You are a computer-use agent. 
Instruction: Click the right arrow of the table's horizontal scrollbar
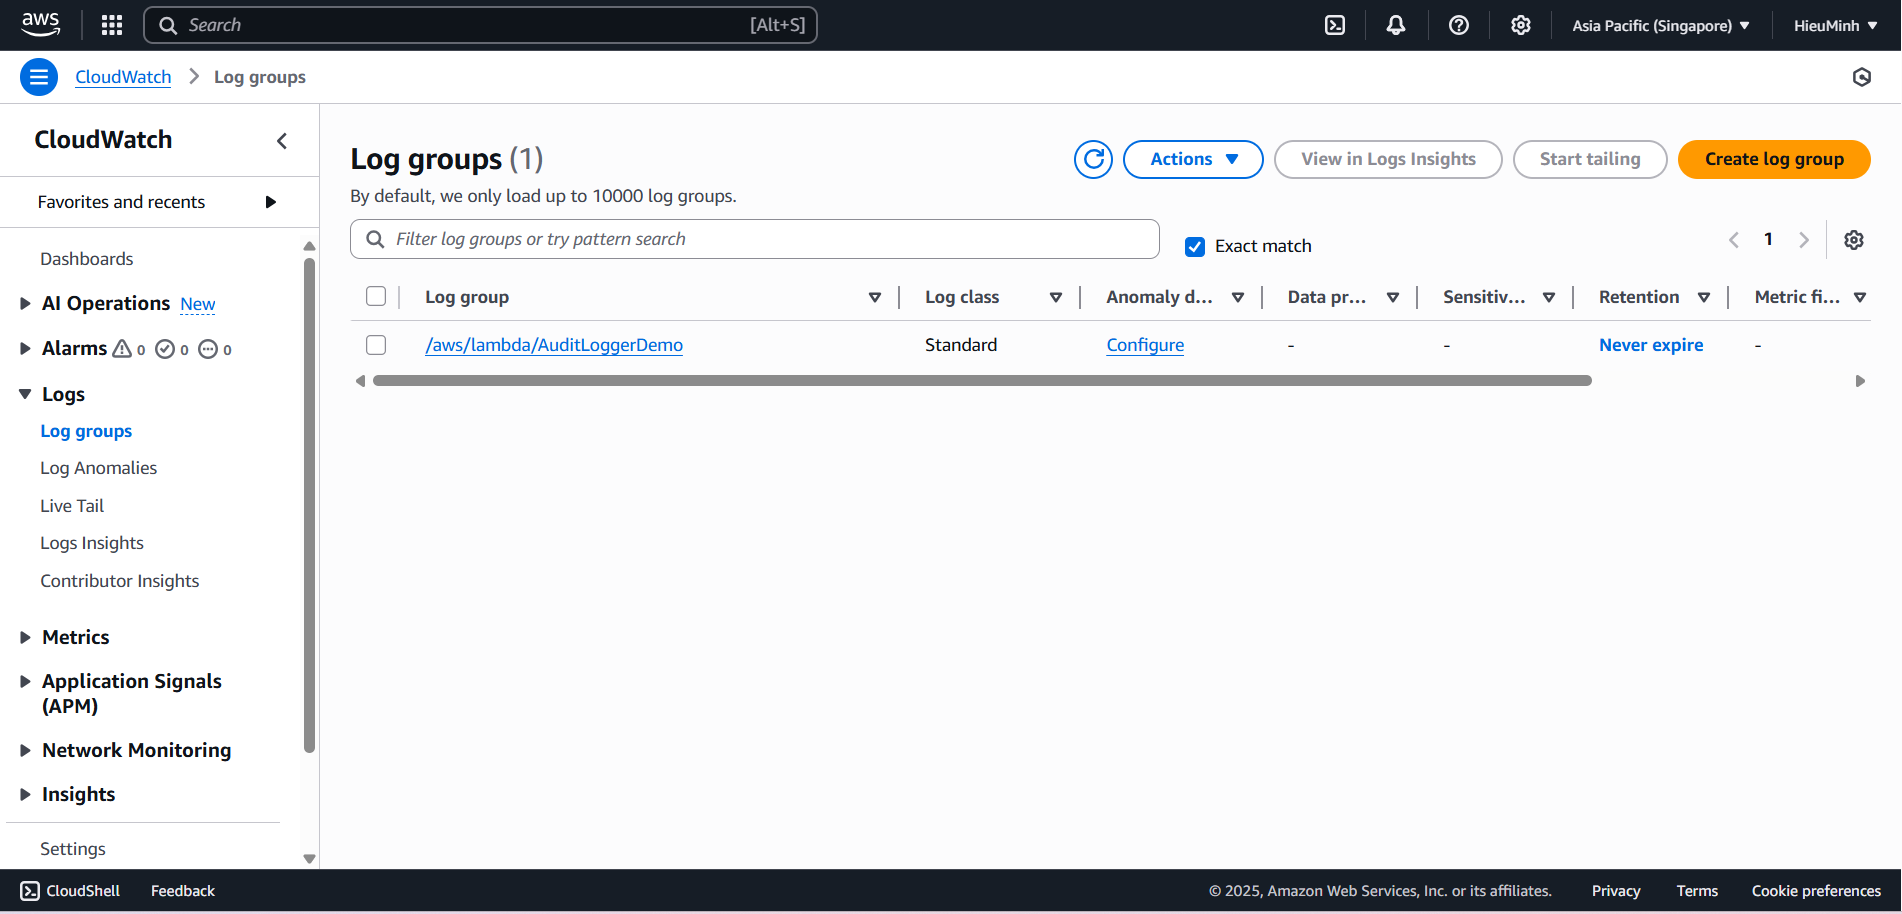1860,381
